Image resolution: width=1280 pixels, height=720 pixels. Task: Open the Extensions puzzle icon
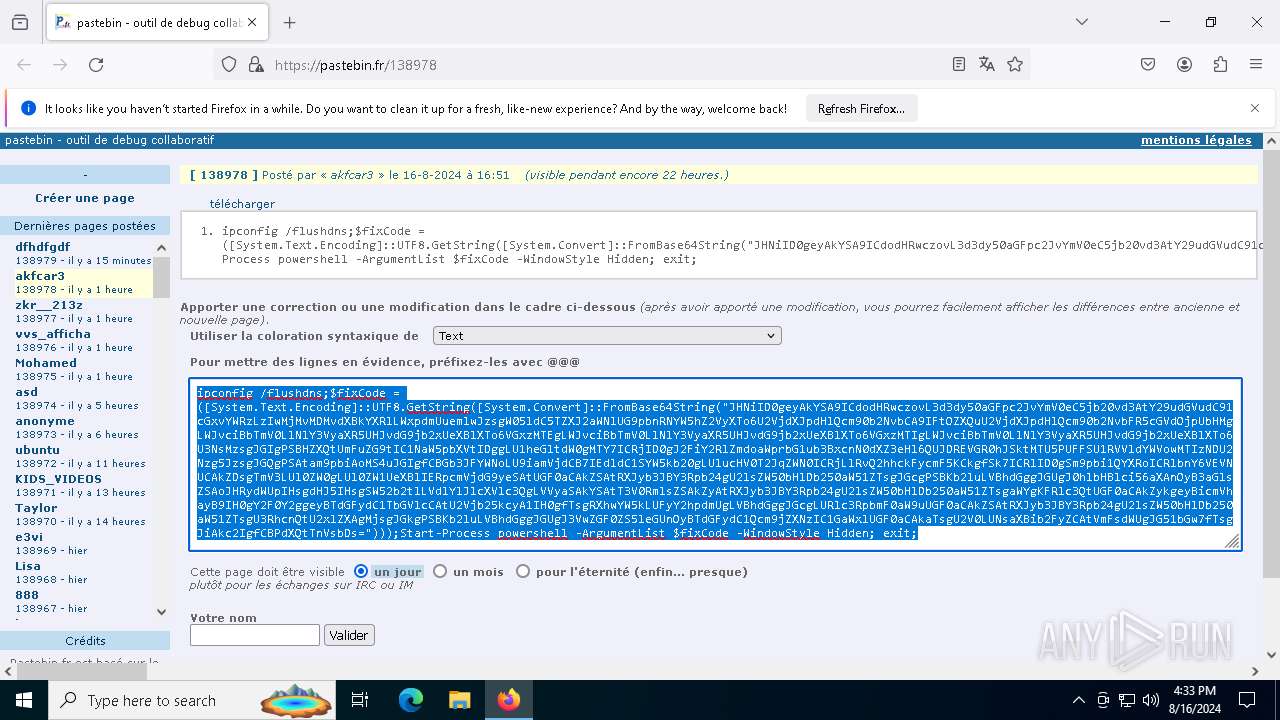(x=1220, y=64)
